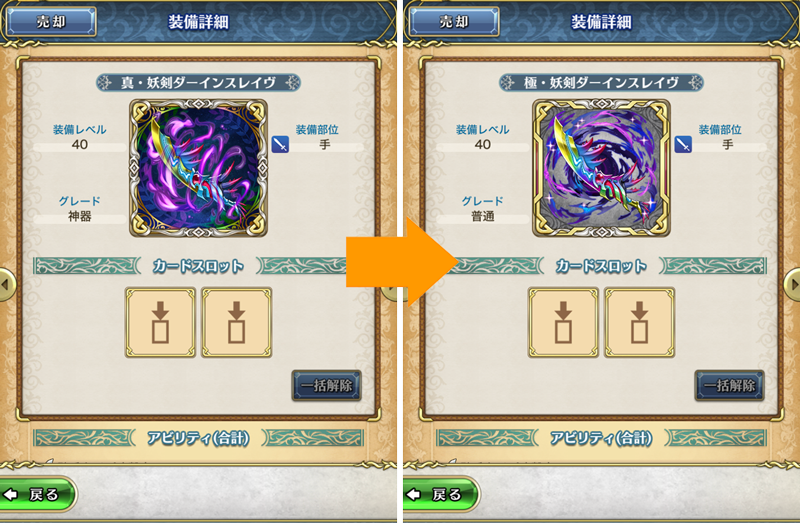The width and height of the screenshot is (800, 523).
Task: Select the 真・妖剣ダーインスレイヴ weapon artwork
Action: pyautogui.click(x=198, y=168)
